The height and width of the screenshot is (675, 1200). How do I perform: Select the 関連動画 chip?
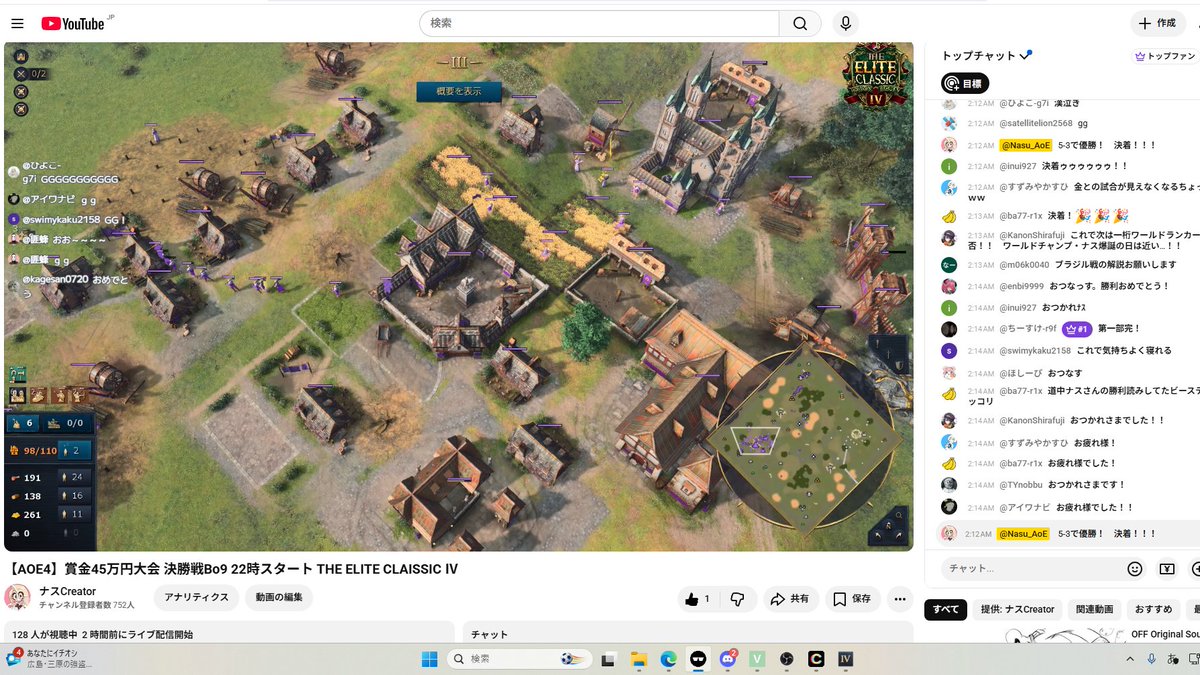pos(1094,609)
